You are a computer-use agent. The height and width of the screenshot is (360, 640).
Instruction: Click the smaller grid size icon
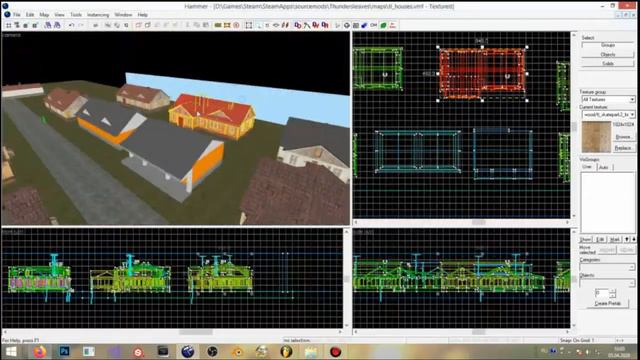pyautogui.click(x=26, y=25)
